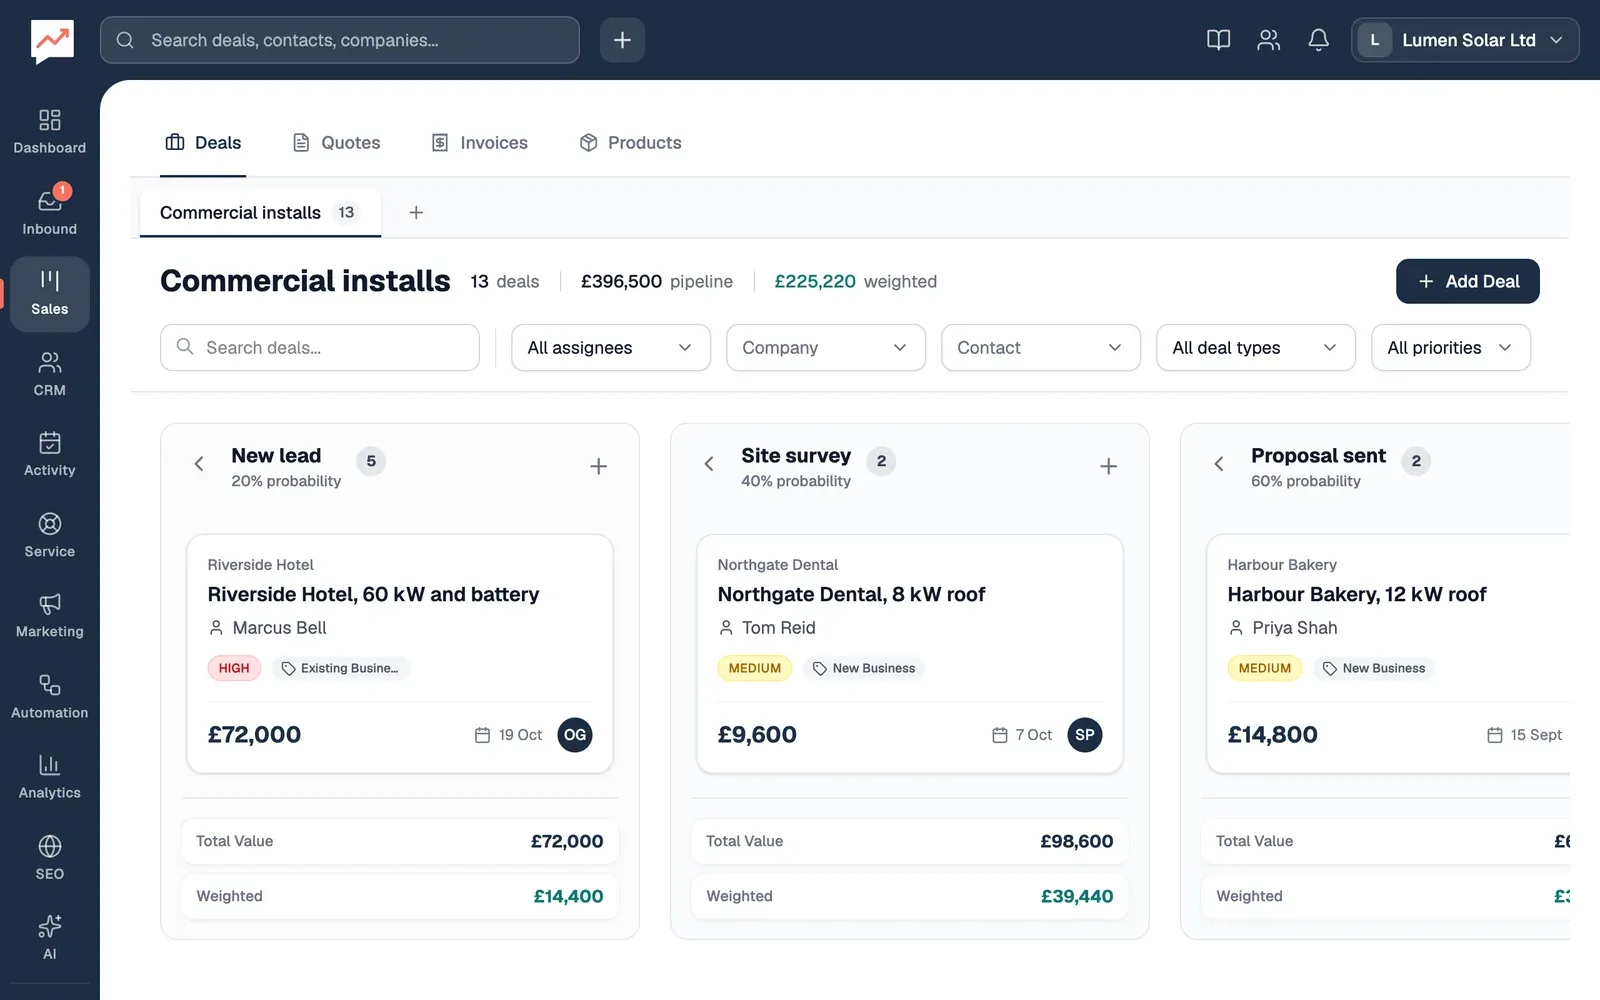Click the HIGH priority badge
1600x1000 pixels.
point(234,668)
